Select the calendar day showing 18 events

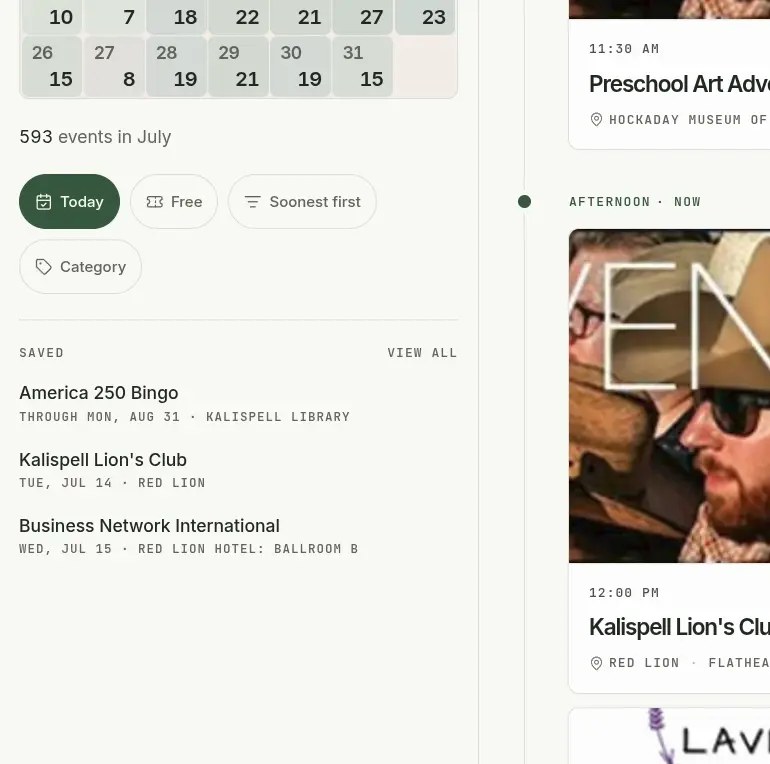click(176, 17)
